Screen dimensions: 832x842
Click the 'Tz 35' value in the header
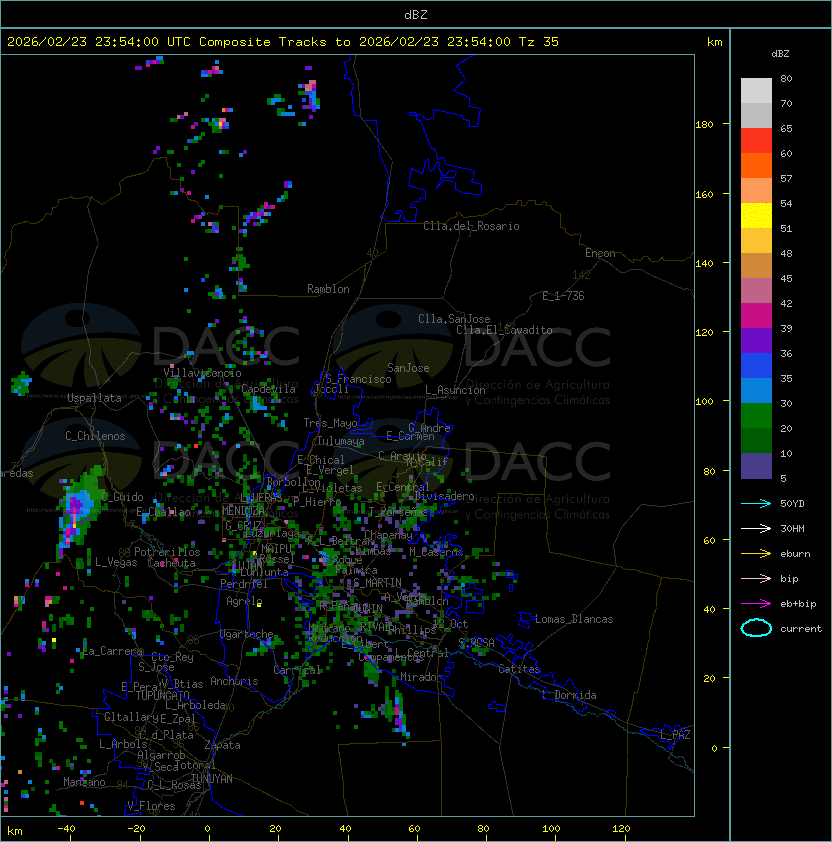point(539,42)
